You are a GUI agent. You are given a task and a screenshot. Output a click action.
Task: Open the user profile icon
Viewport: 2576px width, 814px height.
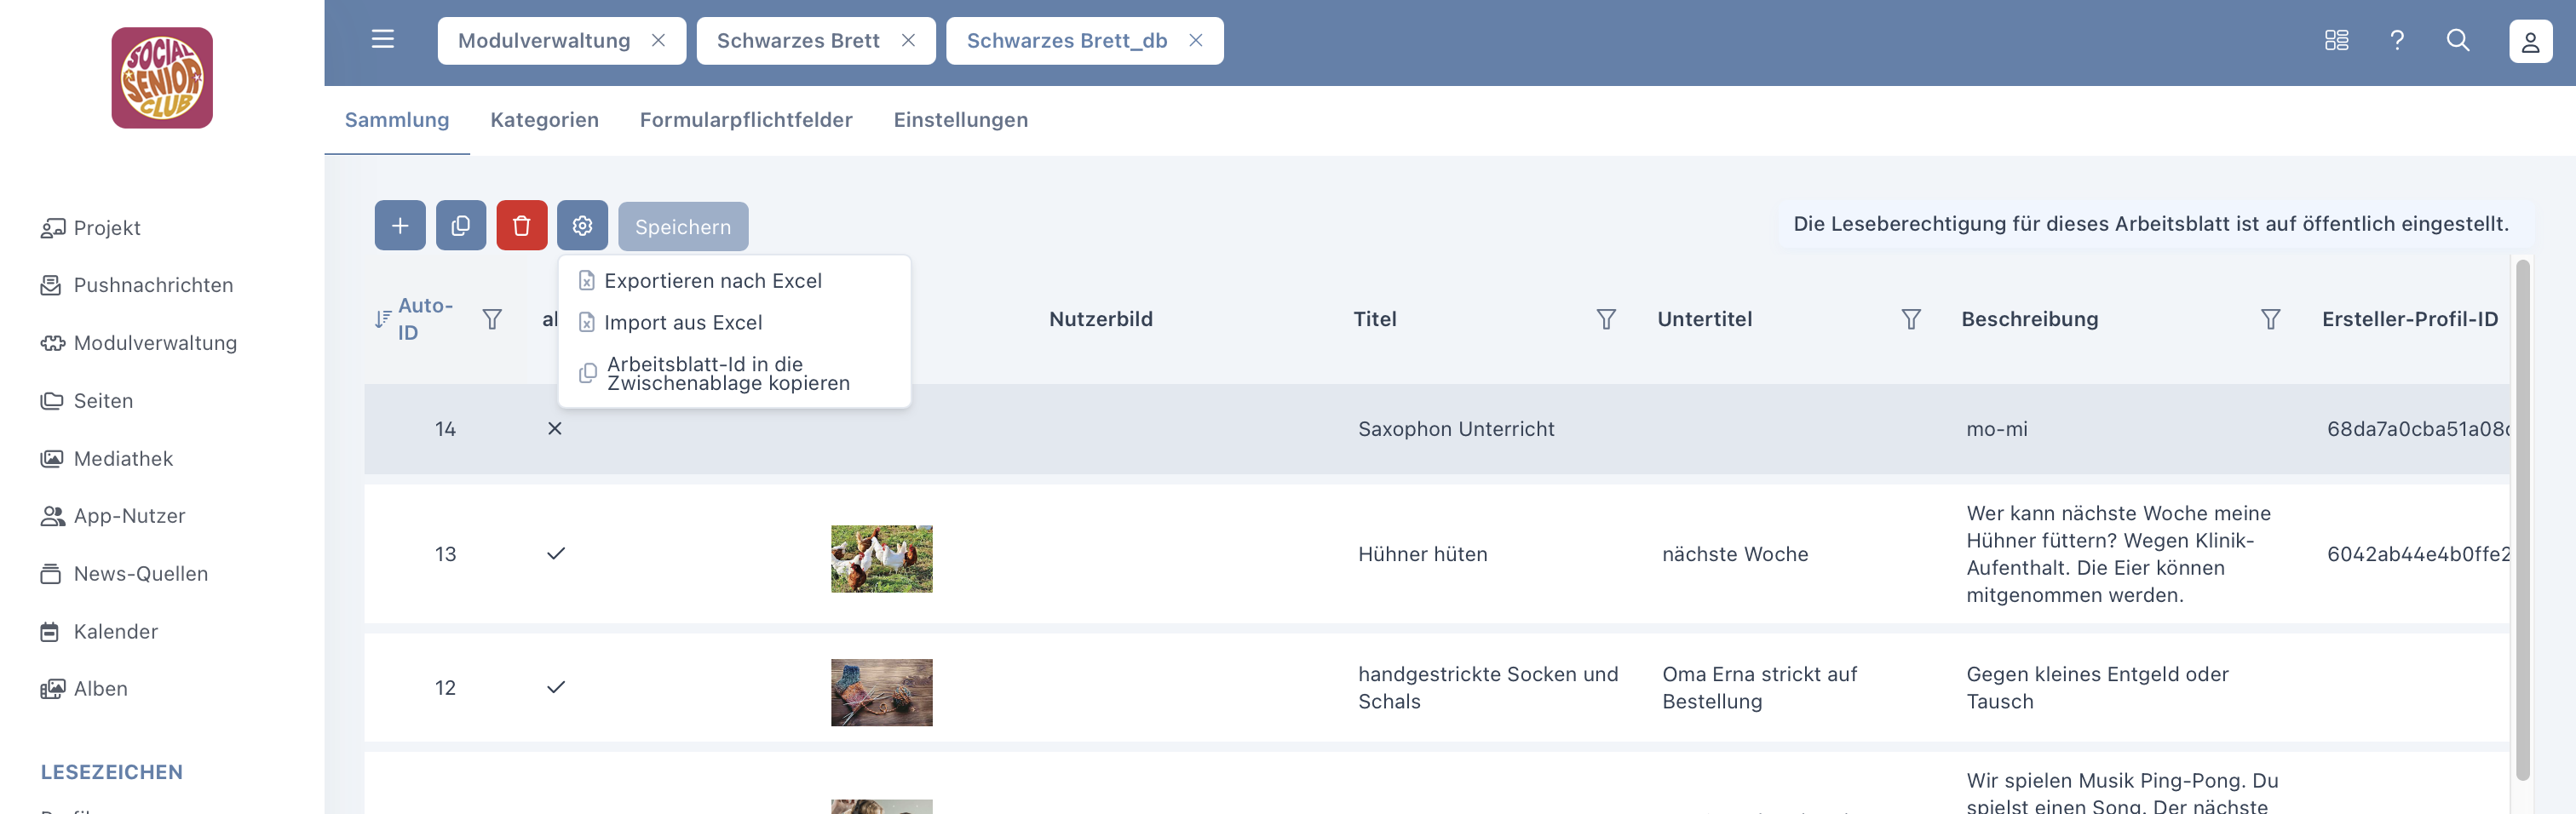[x=2529, y=42]
